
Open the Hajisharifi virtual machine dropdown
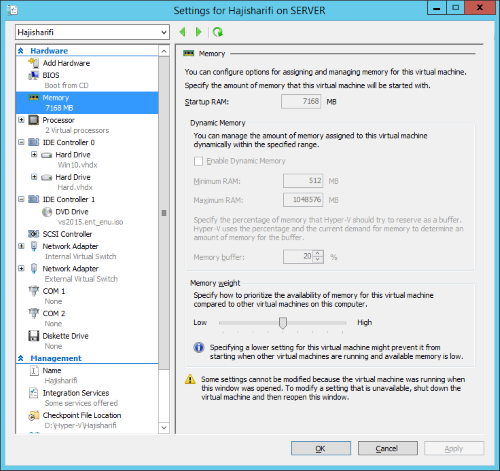[92, 32]
